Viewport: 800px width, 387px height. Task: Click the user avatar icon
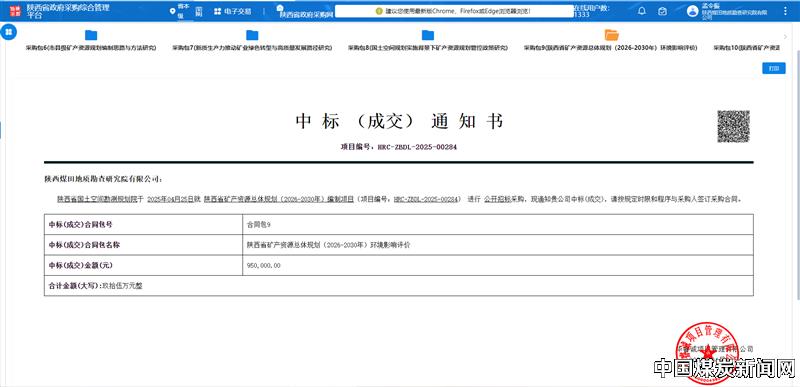(x=692, y=11)
